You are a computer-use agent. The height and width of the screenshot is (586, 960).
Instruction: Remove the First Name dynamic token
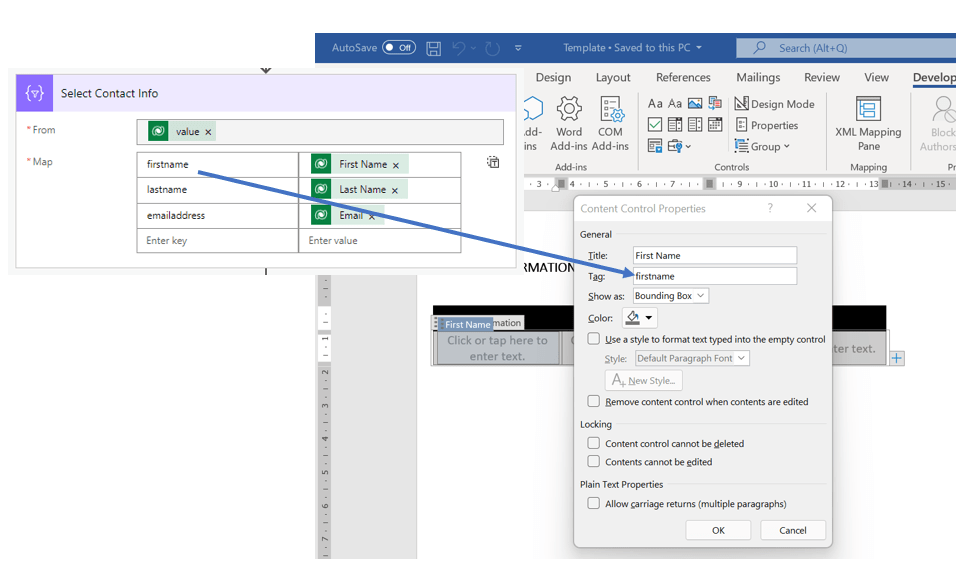tap(396, 165)
